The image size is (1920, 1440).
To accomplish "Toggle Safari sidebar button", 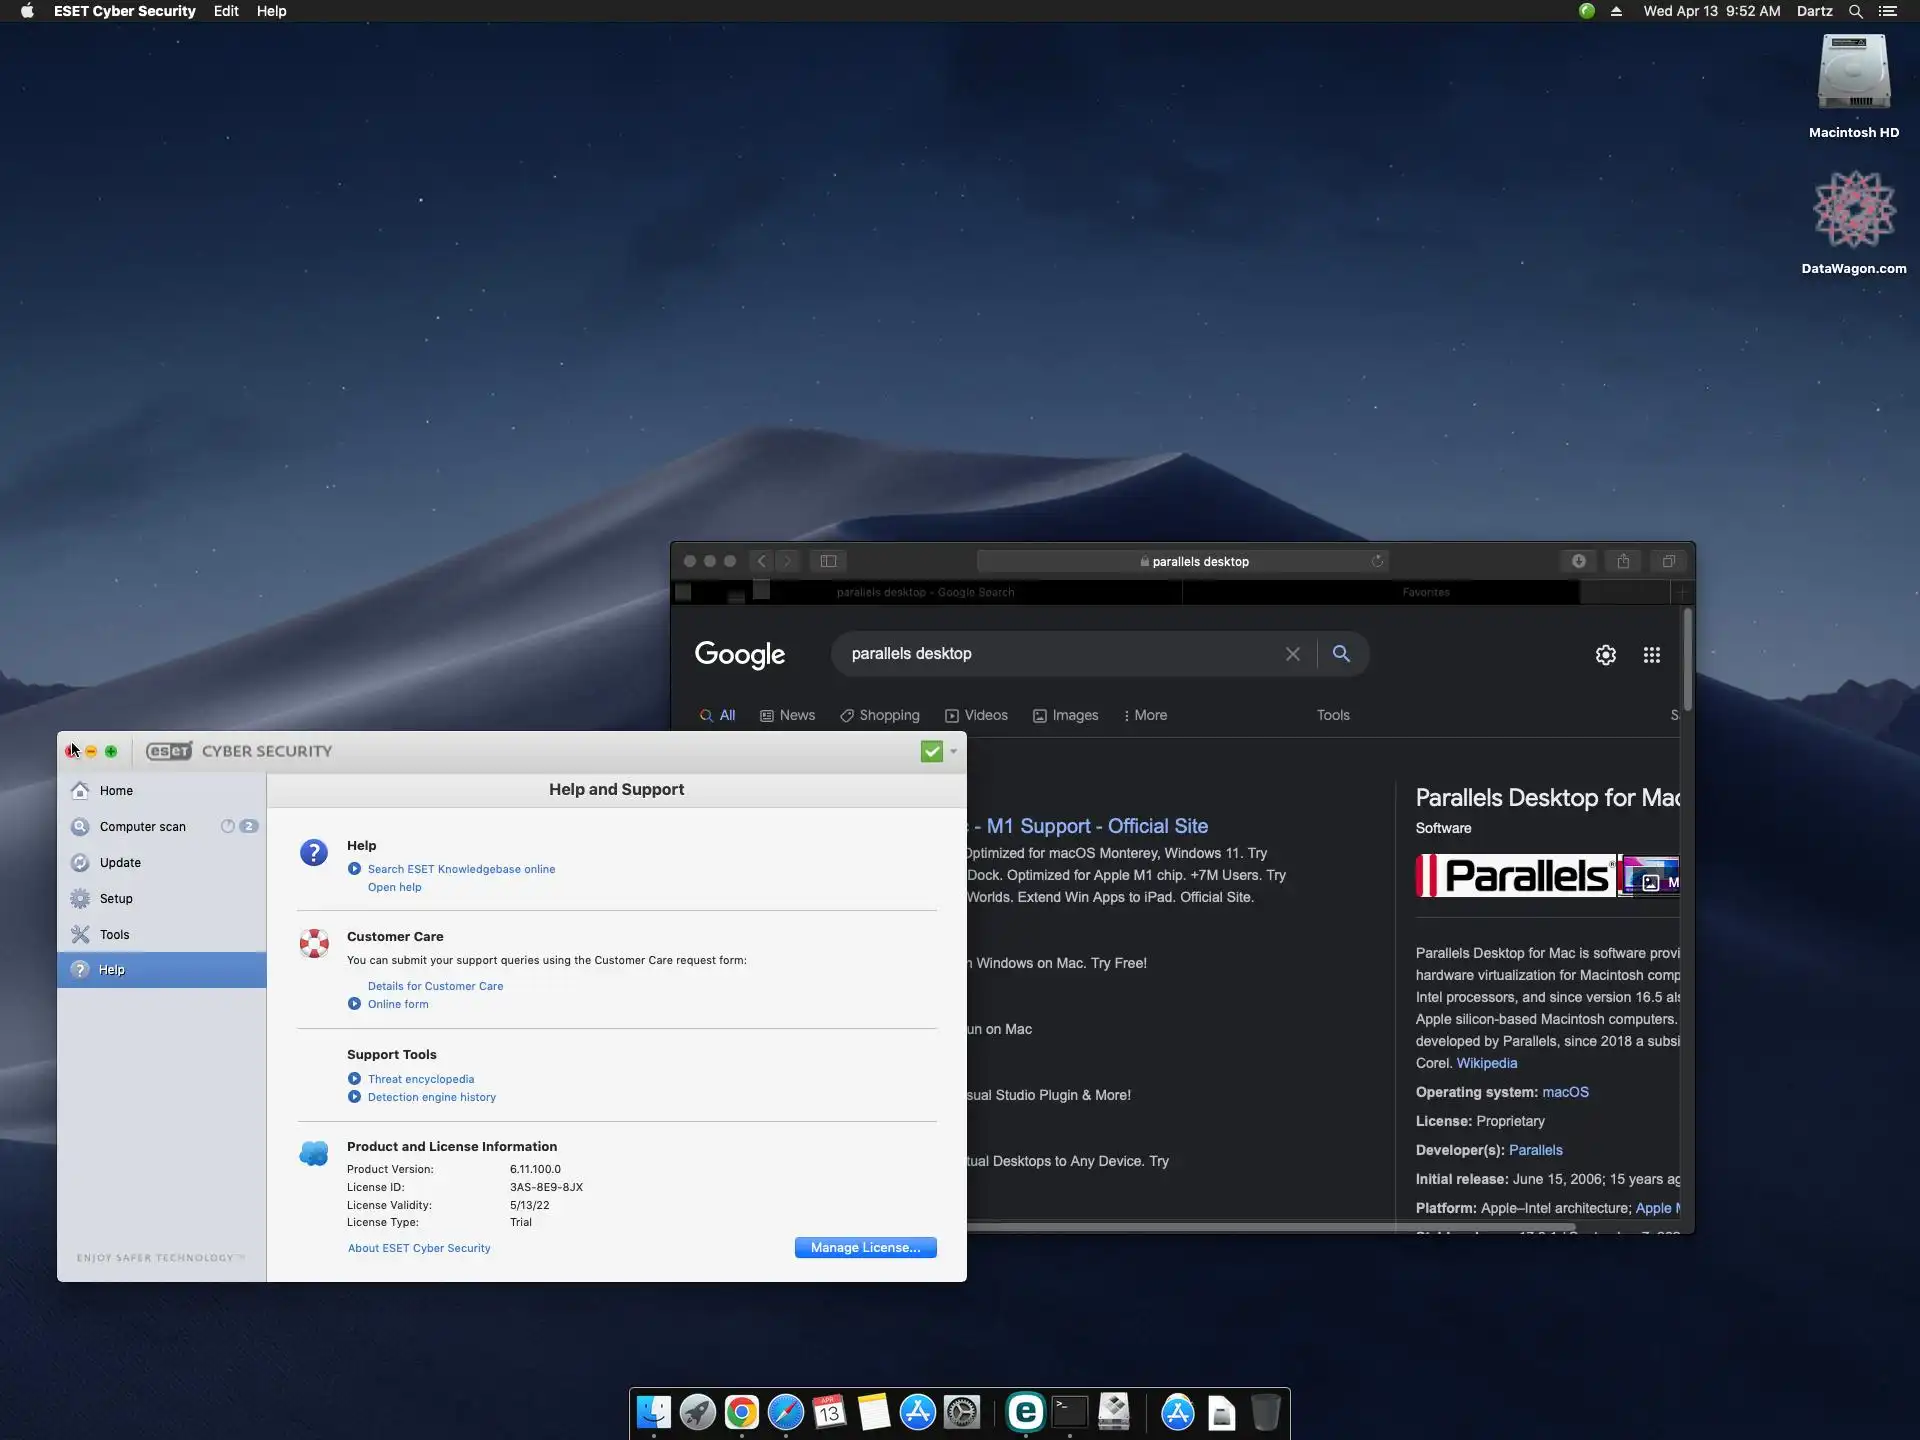I will point(828,561).
